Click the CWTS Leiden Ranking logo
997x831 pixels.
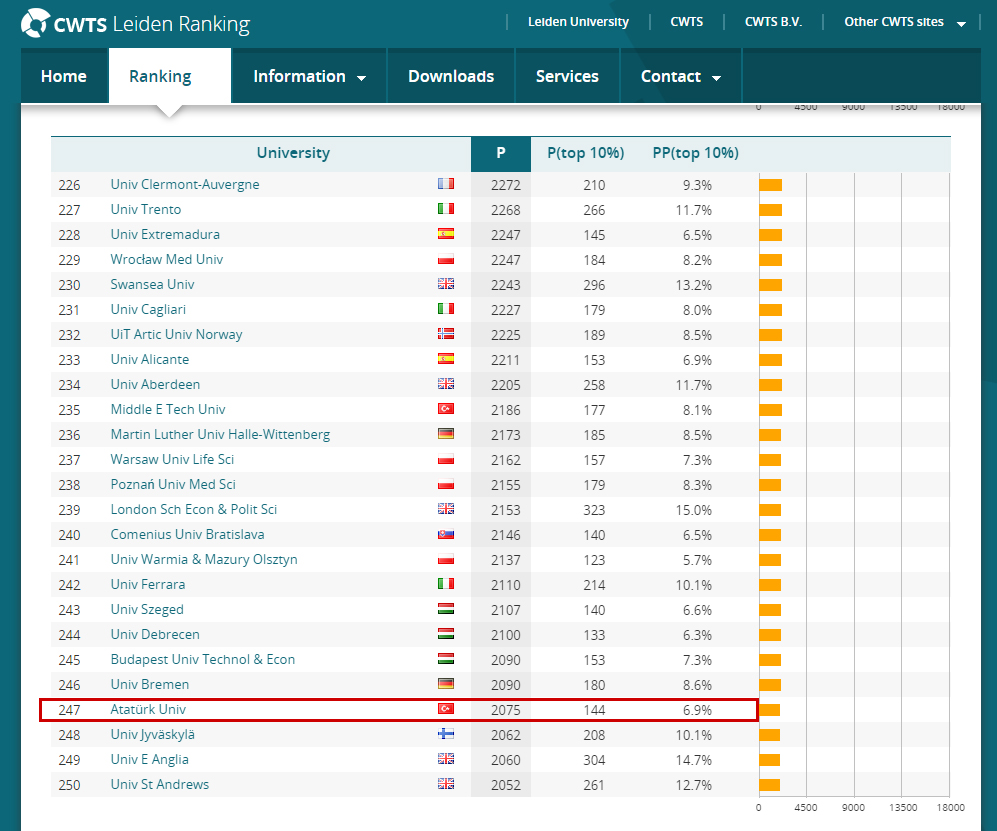click(136, 24)
